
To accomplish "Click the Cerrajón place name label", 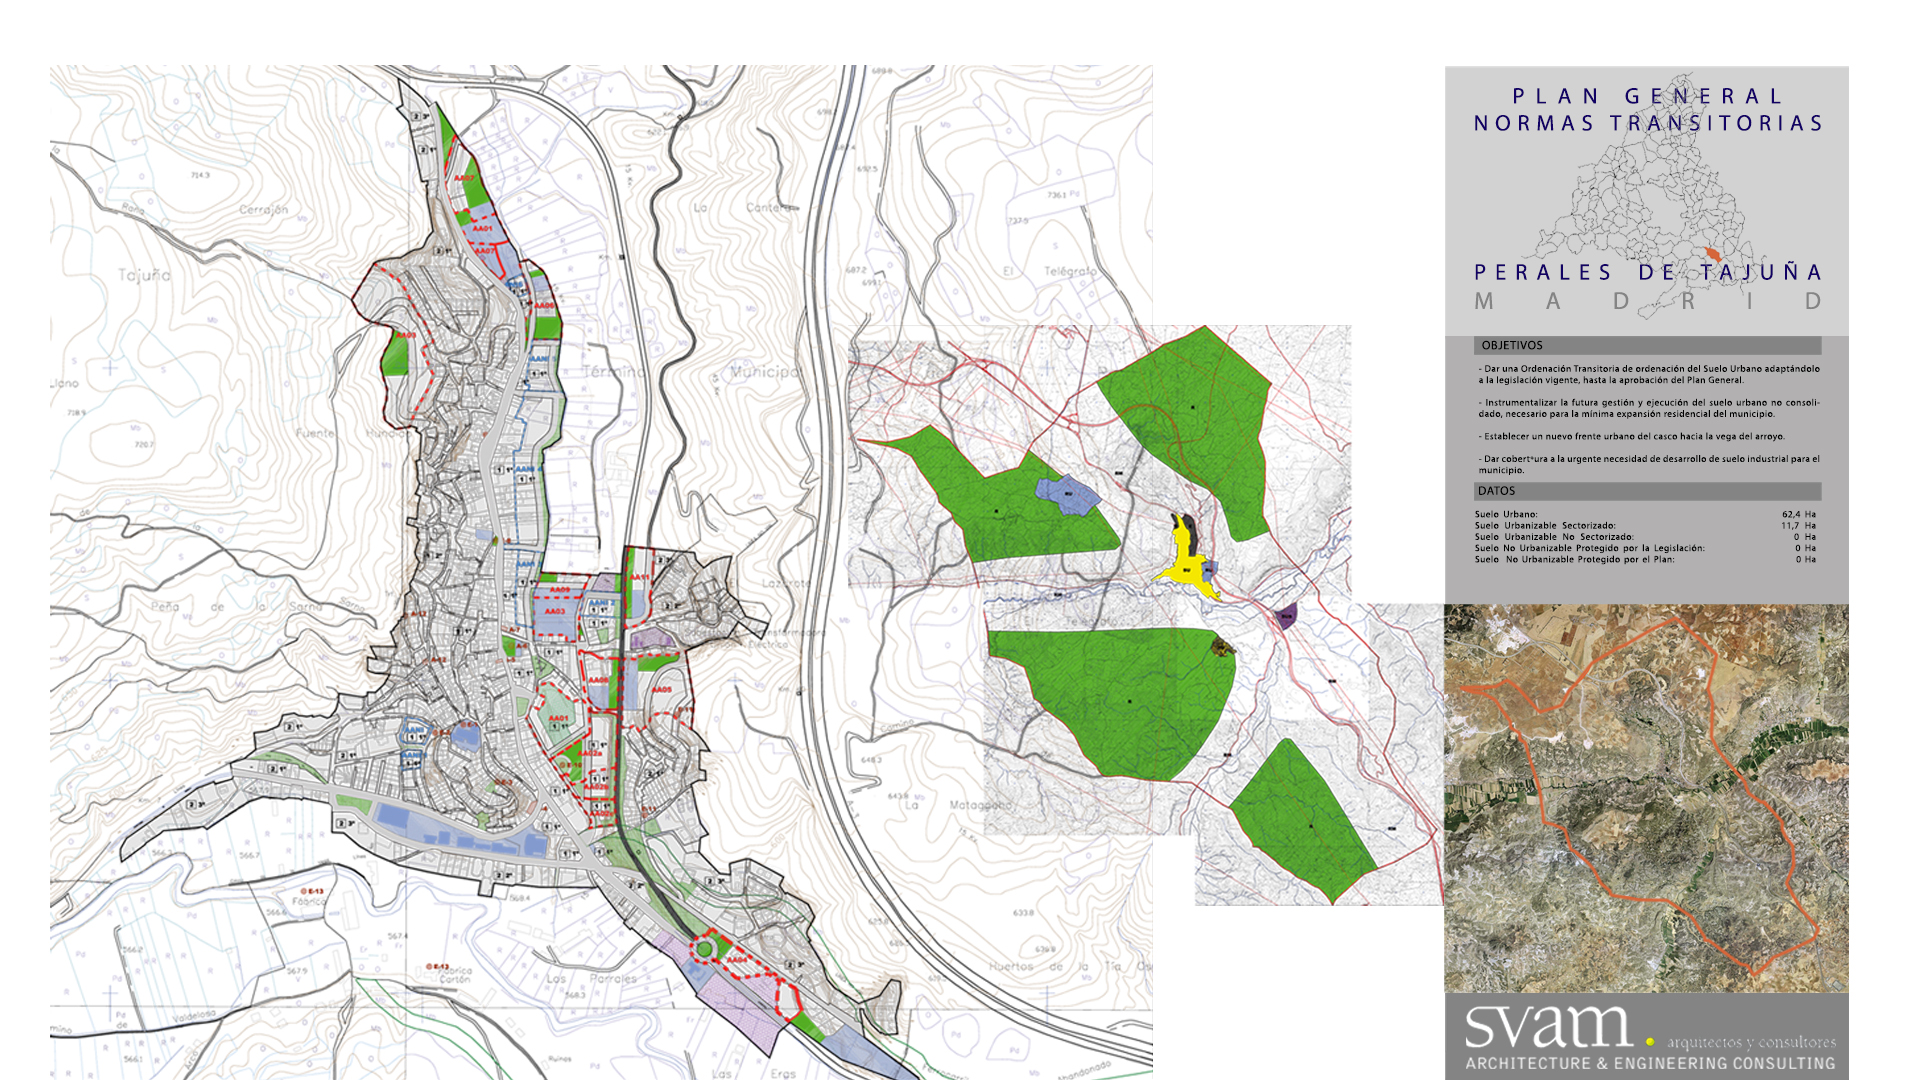I will tap(263, 210).
